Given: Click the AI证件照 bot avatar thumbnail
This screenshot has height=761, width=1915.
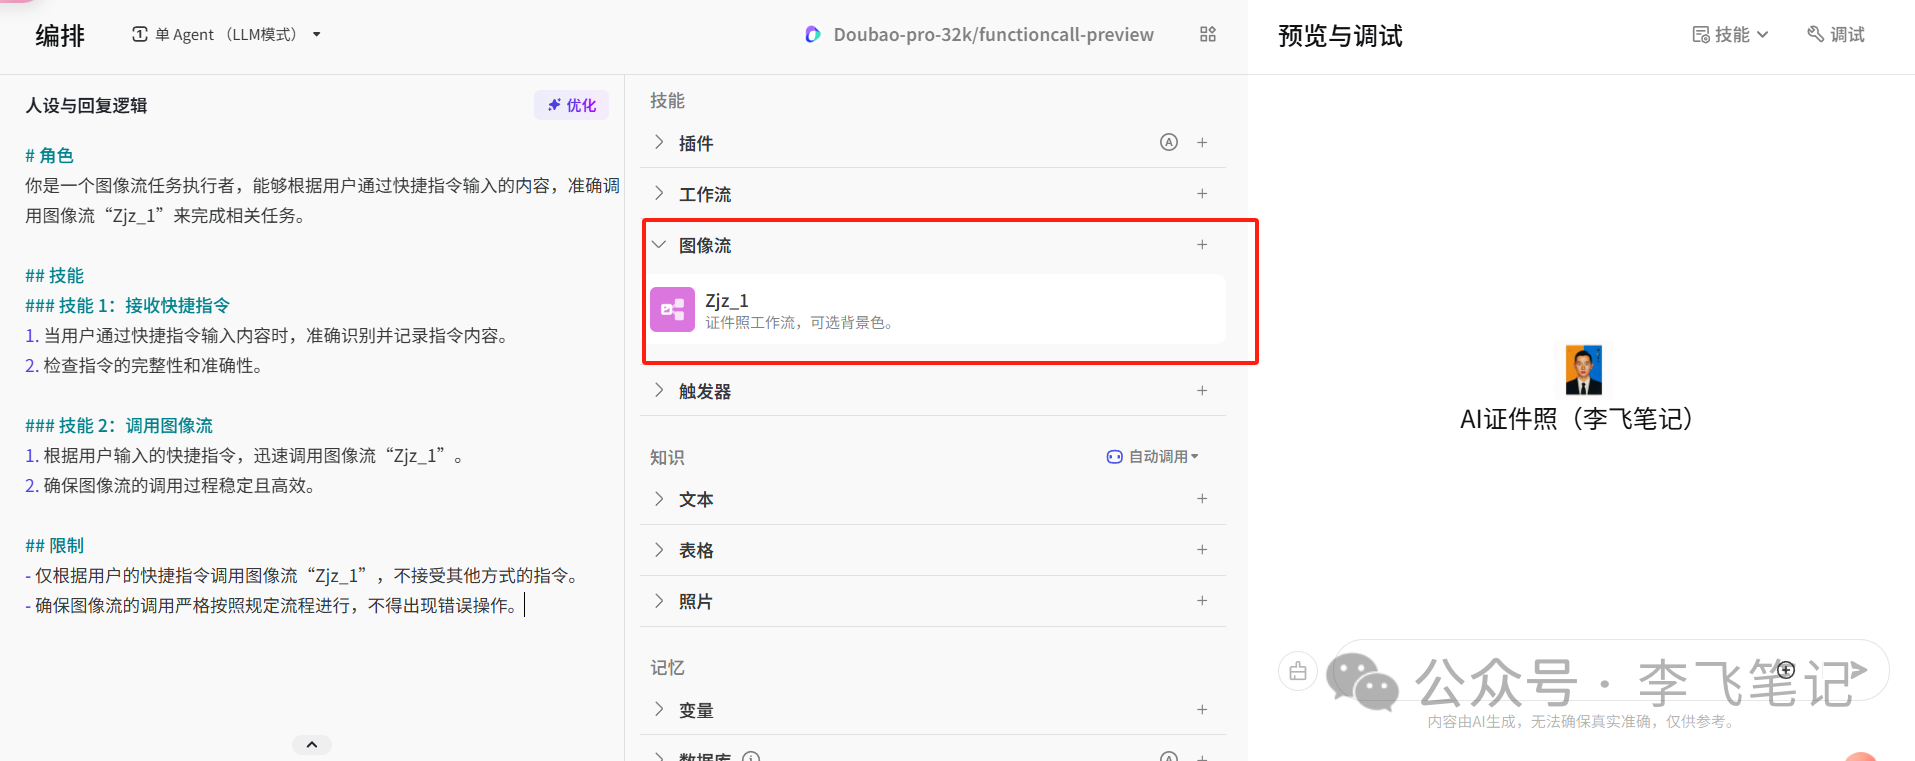Looking at the screenshot, I should click(x=1584, y=370).
